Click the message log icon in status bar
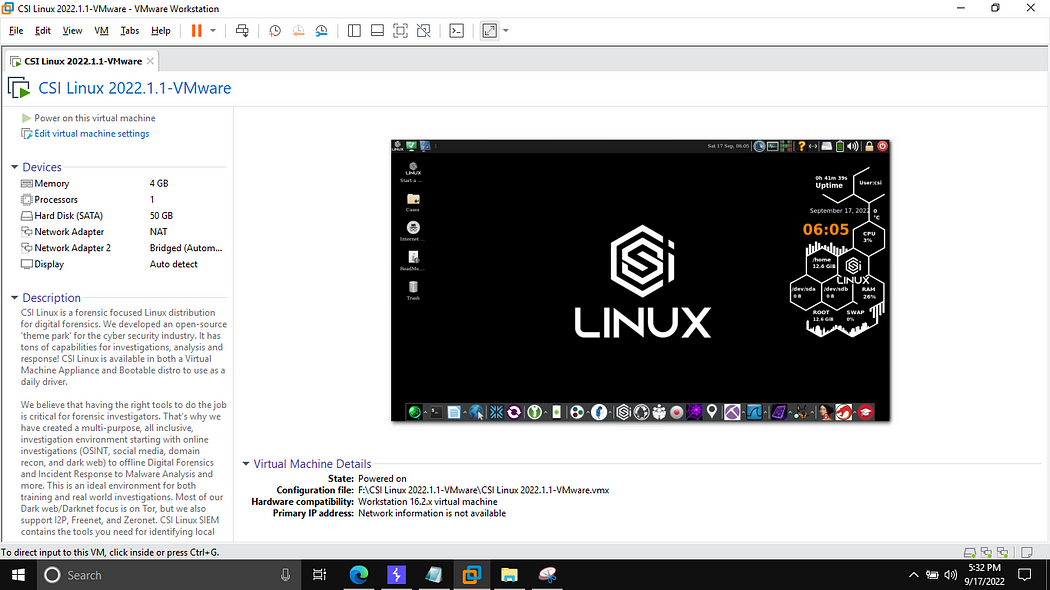The image size is (1050, 590). 1027,552
